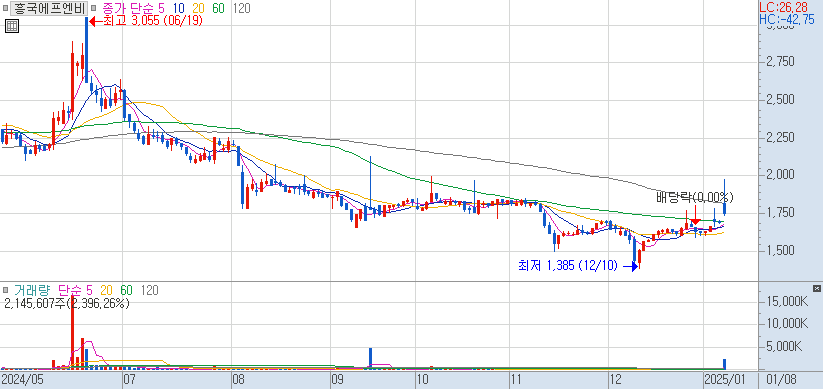Click the 12 month axis label
The width and height of the screenshot is (823, 389).
(x=616, y=379)
